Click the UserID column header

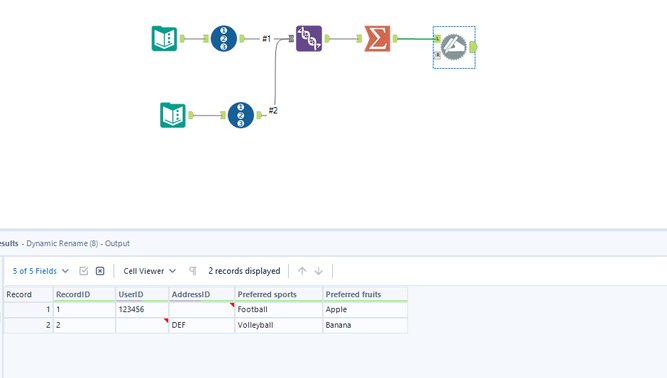coord(142,294)
